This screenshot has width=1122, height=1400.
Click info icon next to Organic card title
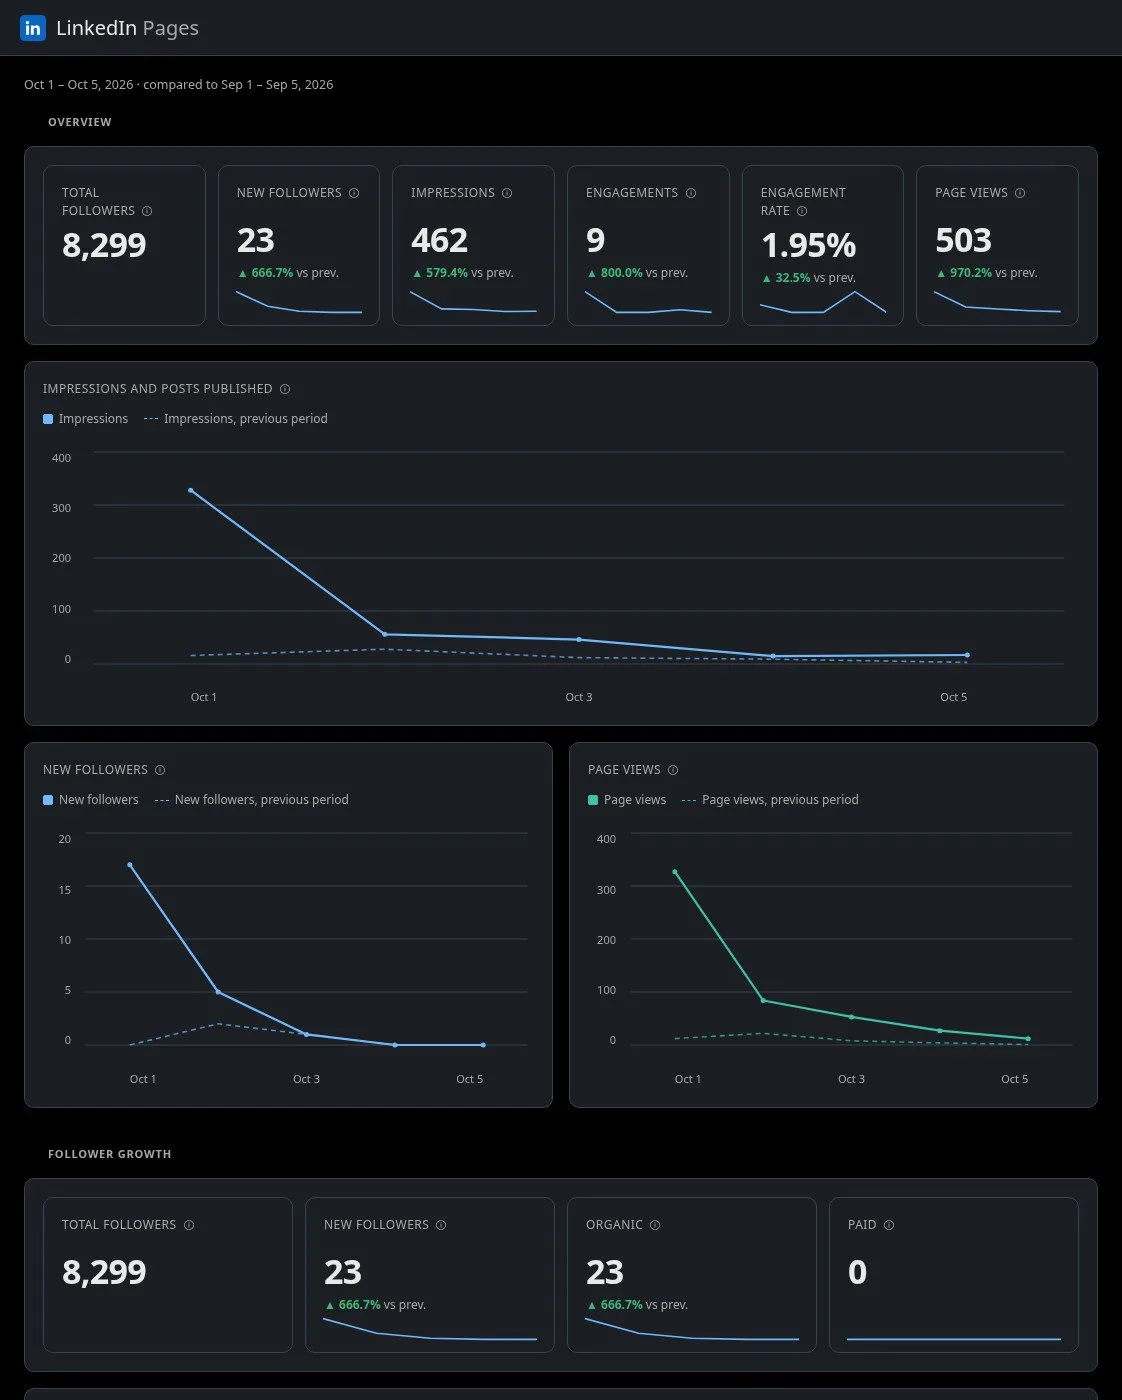655,1225
